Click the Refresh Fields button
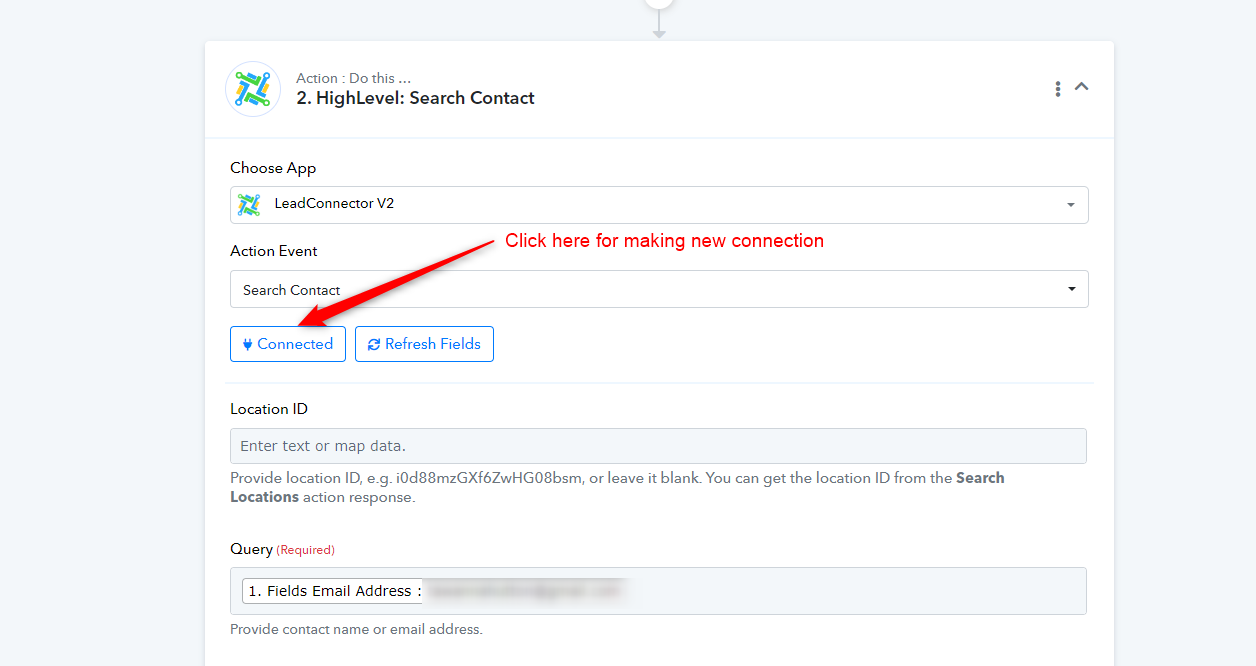1256x666 pixels. click(424, 344)
